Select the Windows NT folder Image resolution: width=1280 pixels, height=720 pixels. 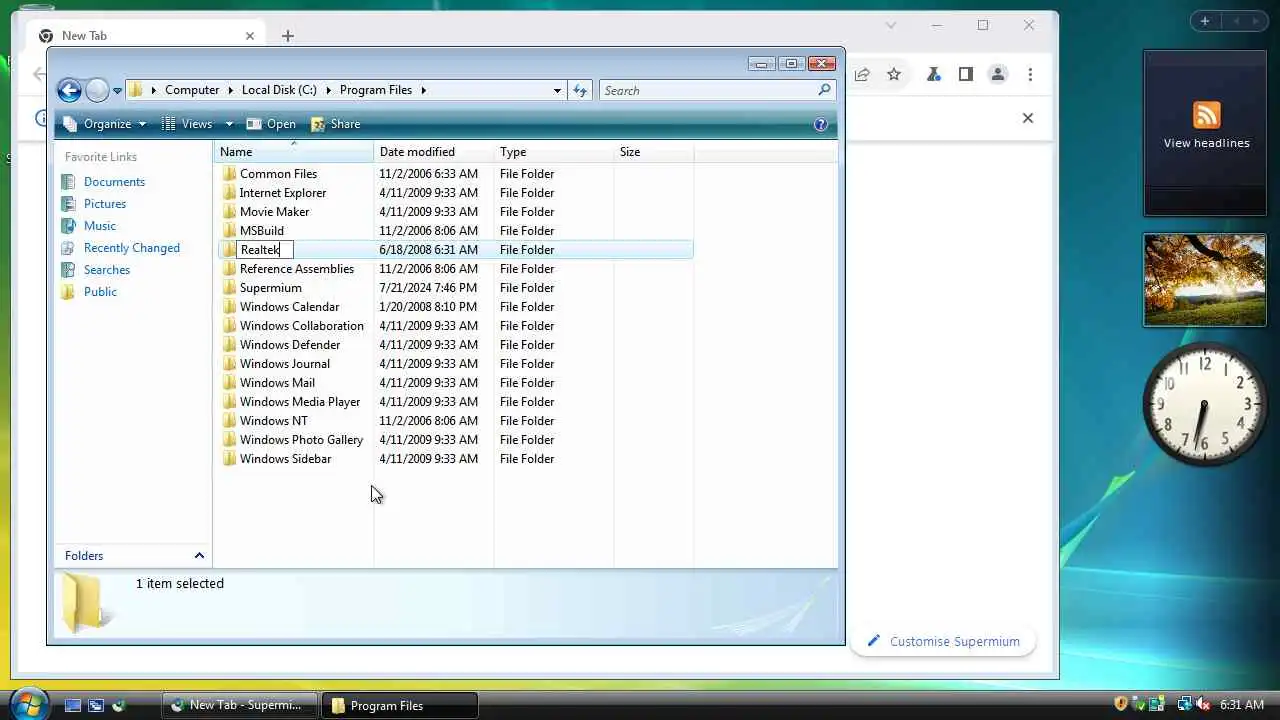pos(274,421)
